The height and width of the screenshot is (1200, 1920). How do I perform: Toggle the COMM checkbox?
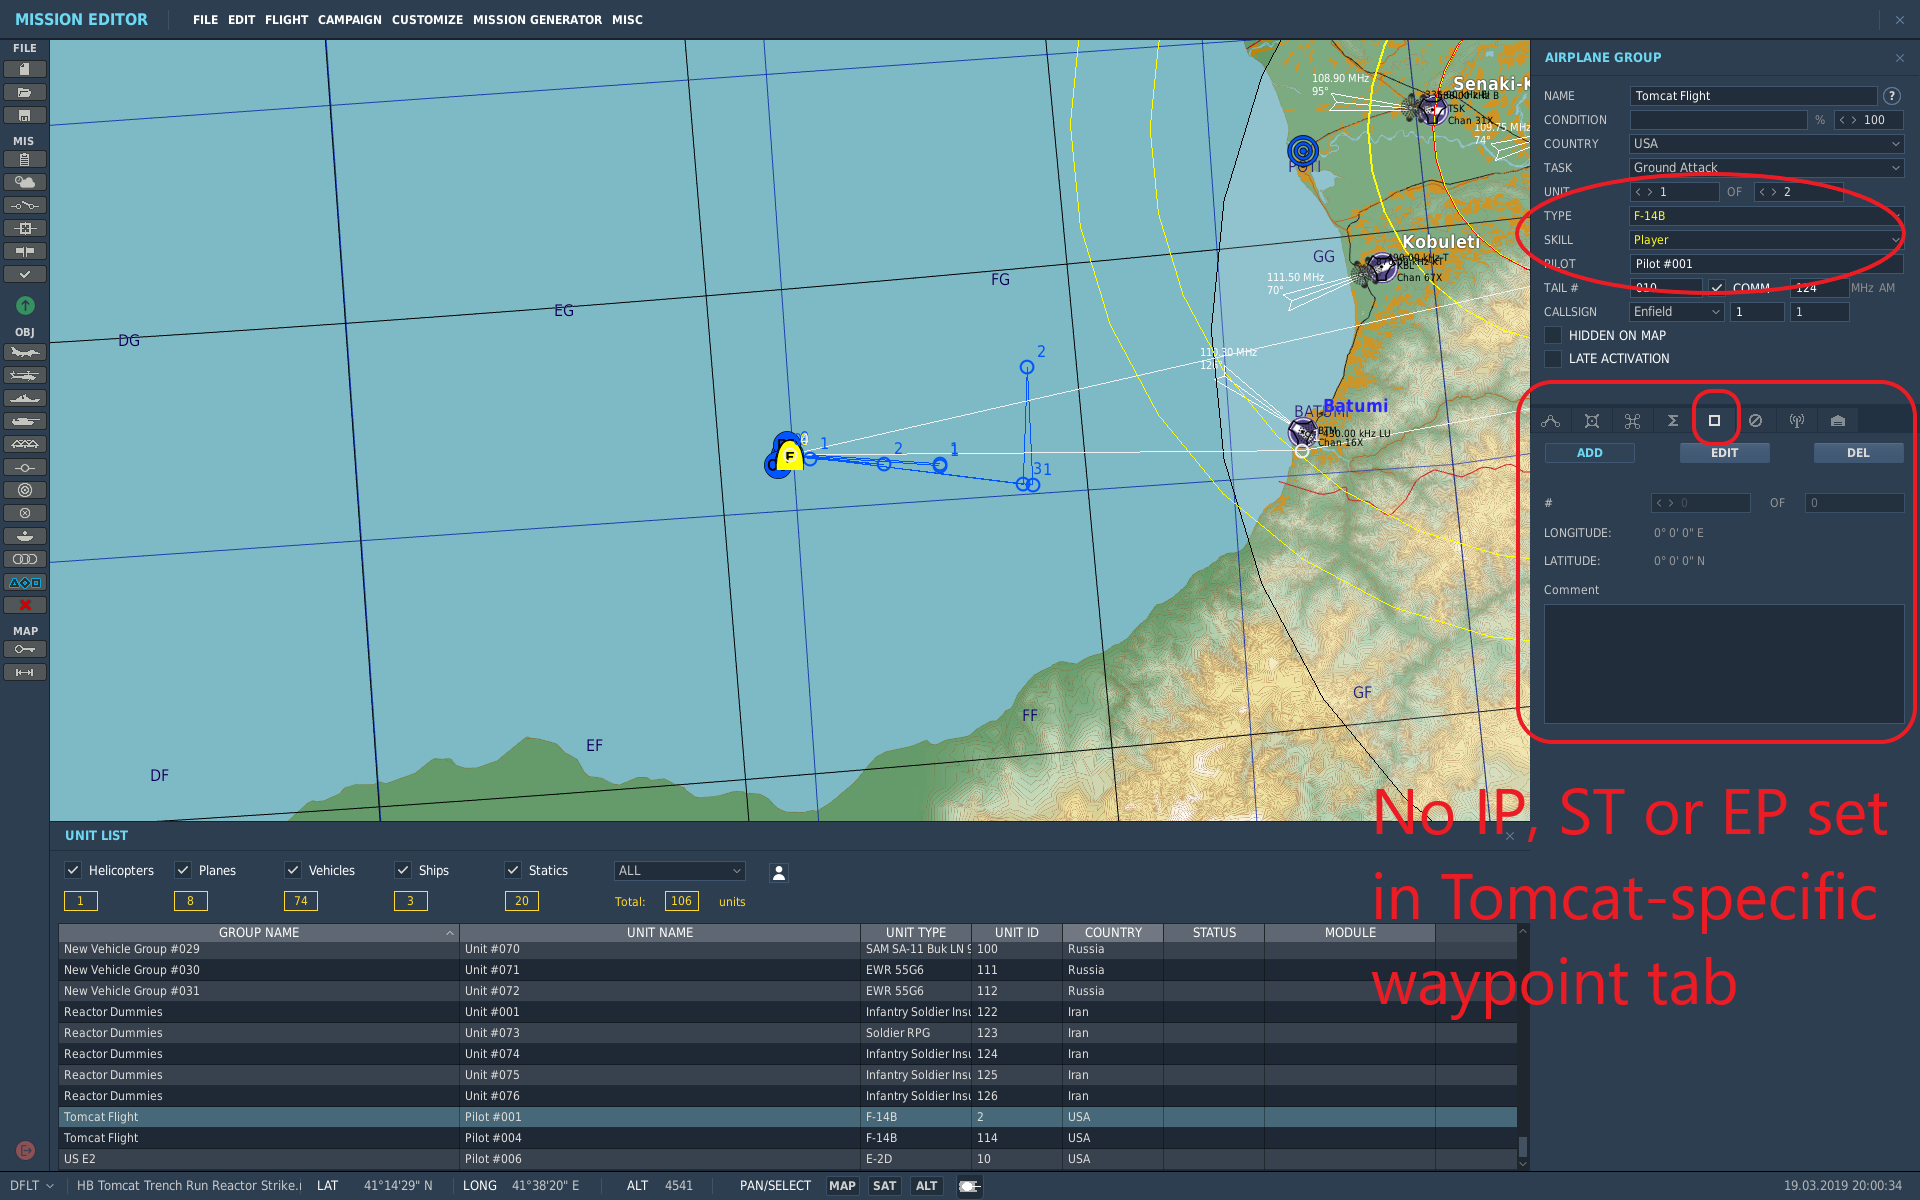click(1717, 287)
